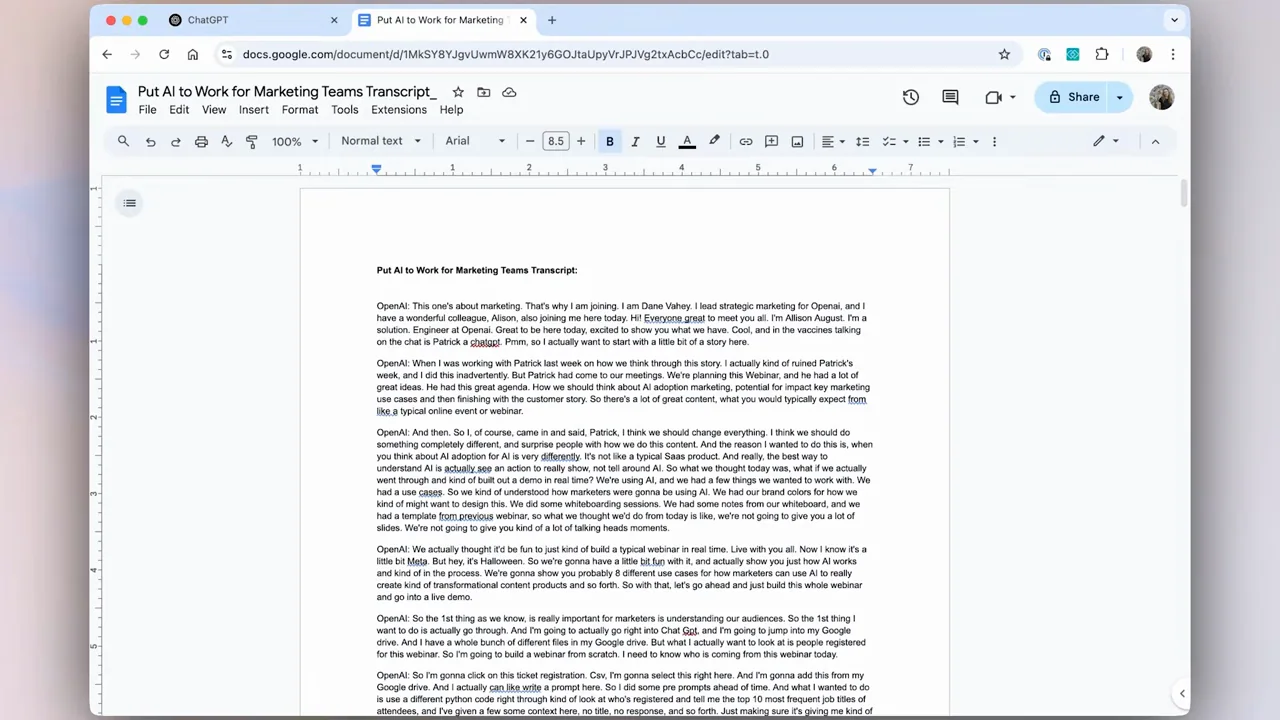
Task: Open the Tools menu
Action: [345, 110]
